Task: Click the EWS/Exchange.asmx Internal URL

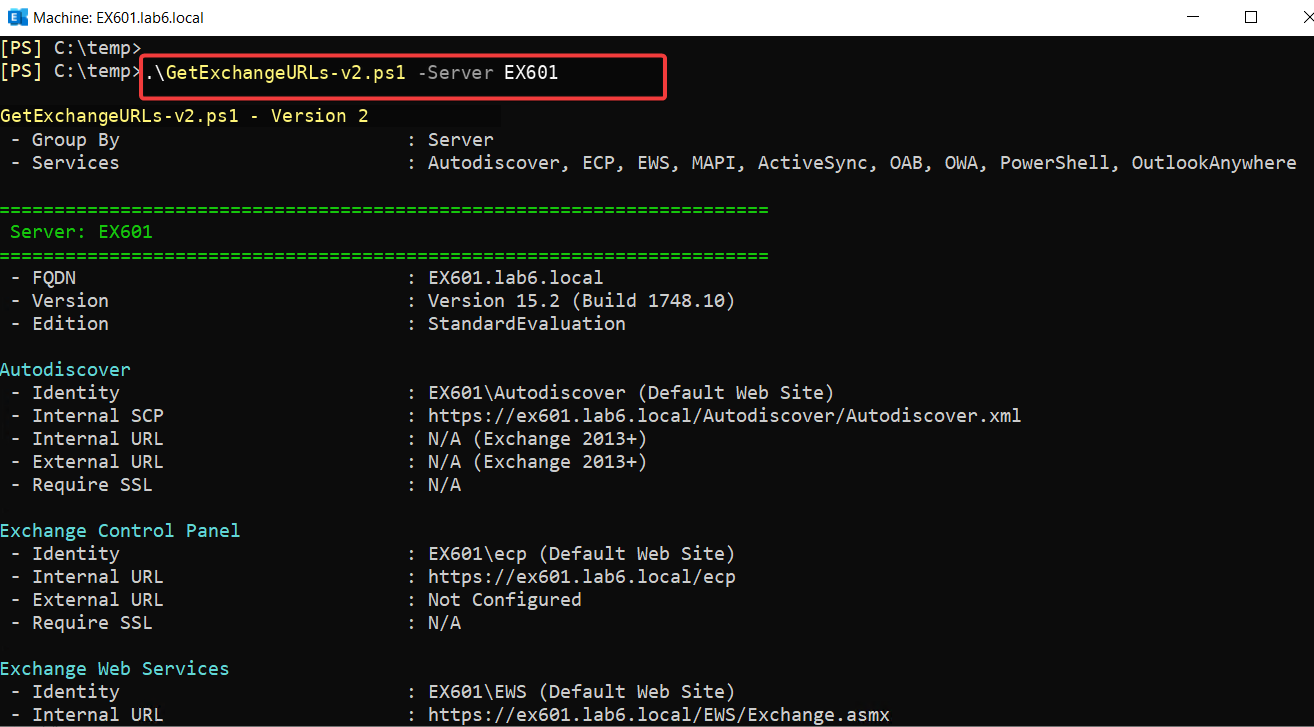Action: coord(658,715)
